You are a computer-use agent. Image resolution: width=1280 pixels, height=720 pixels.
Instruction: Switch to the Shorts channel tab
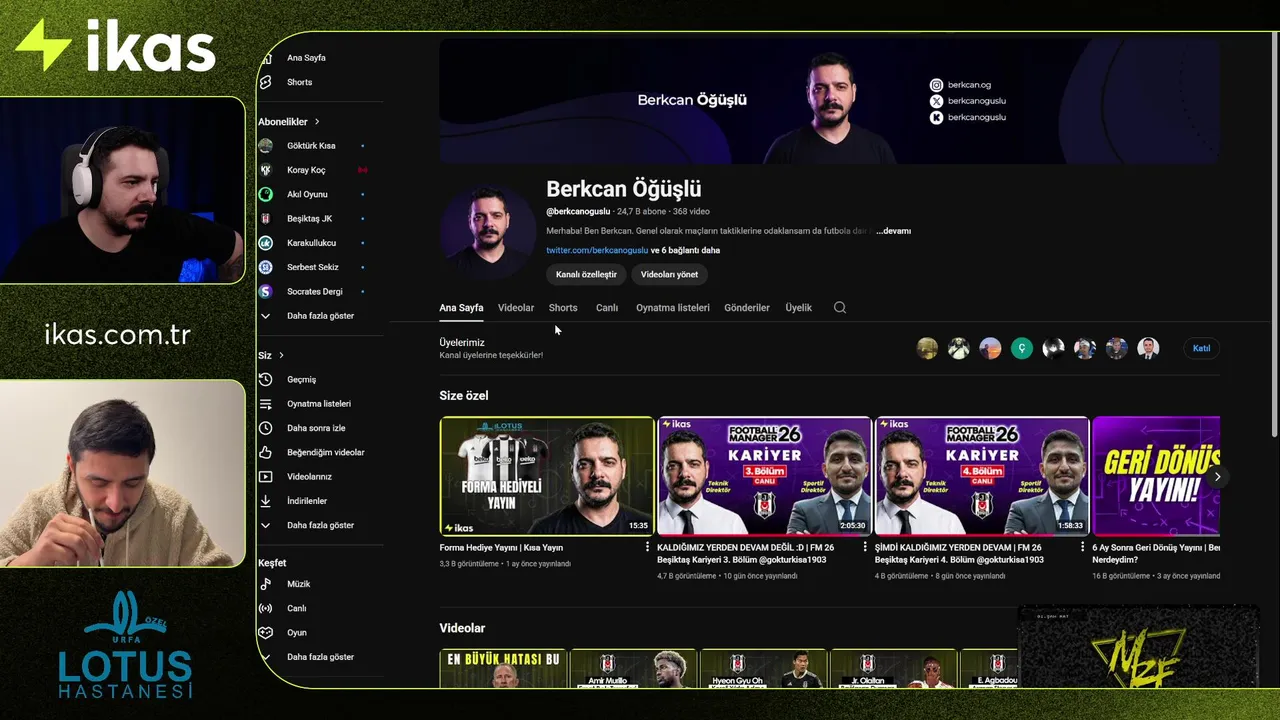point(563,308)
